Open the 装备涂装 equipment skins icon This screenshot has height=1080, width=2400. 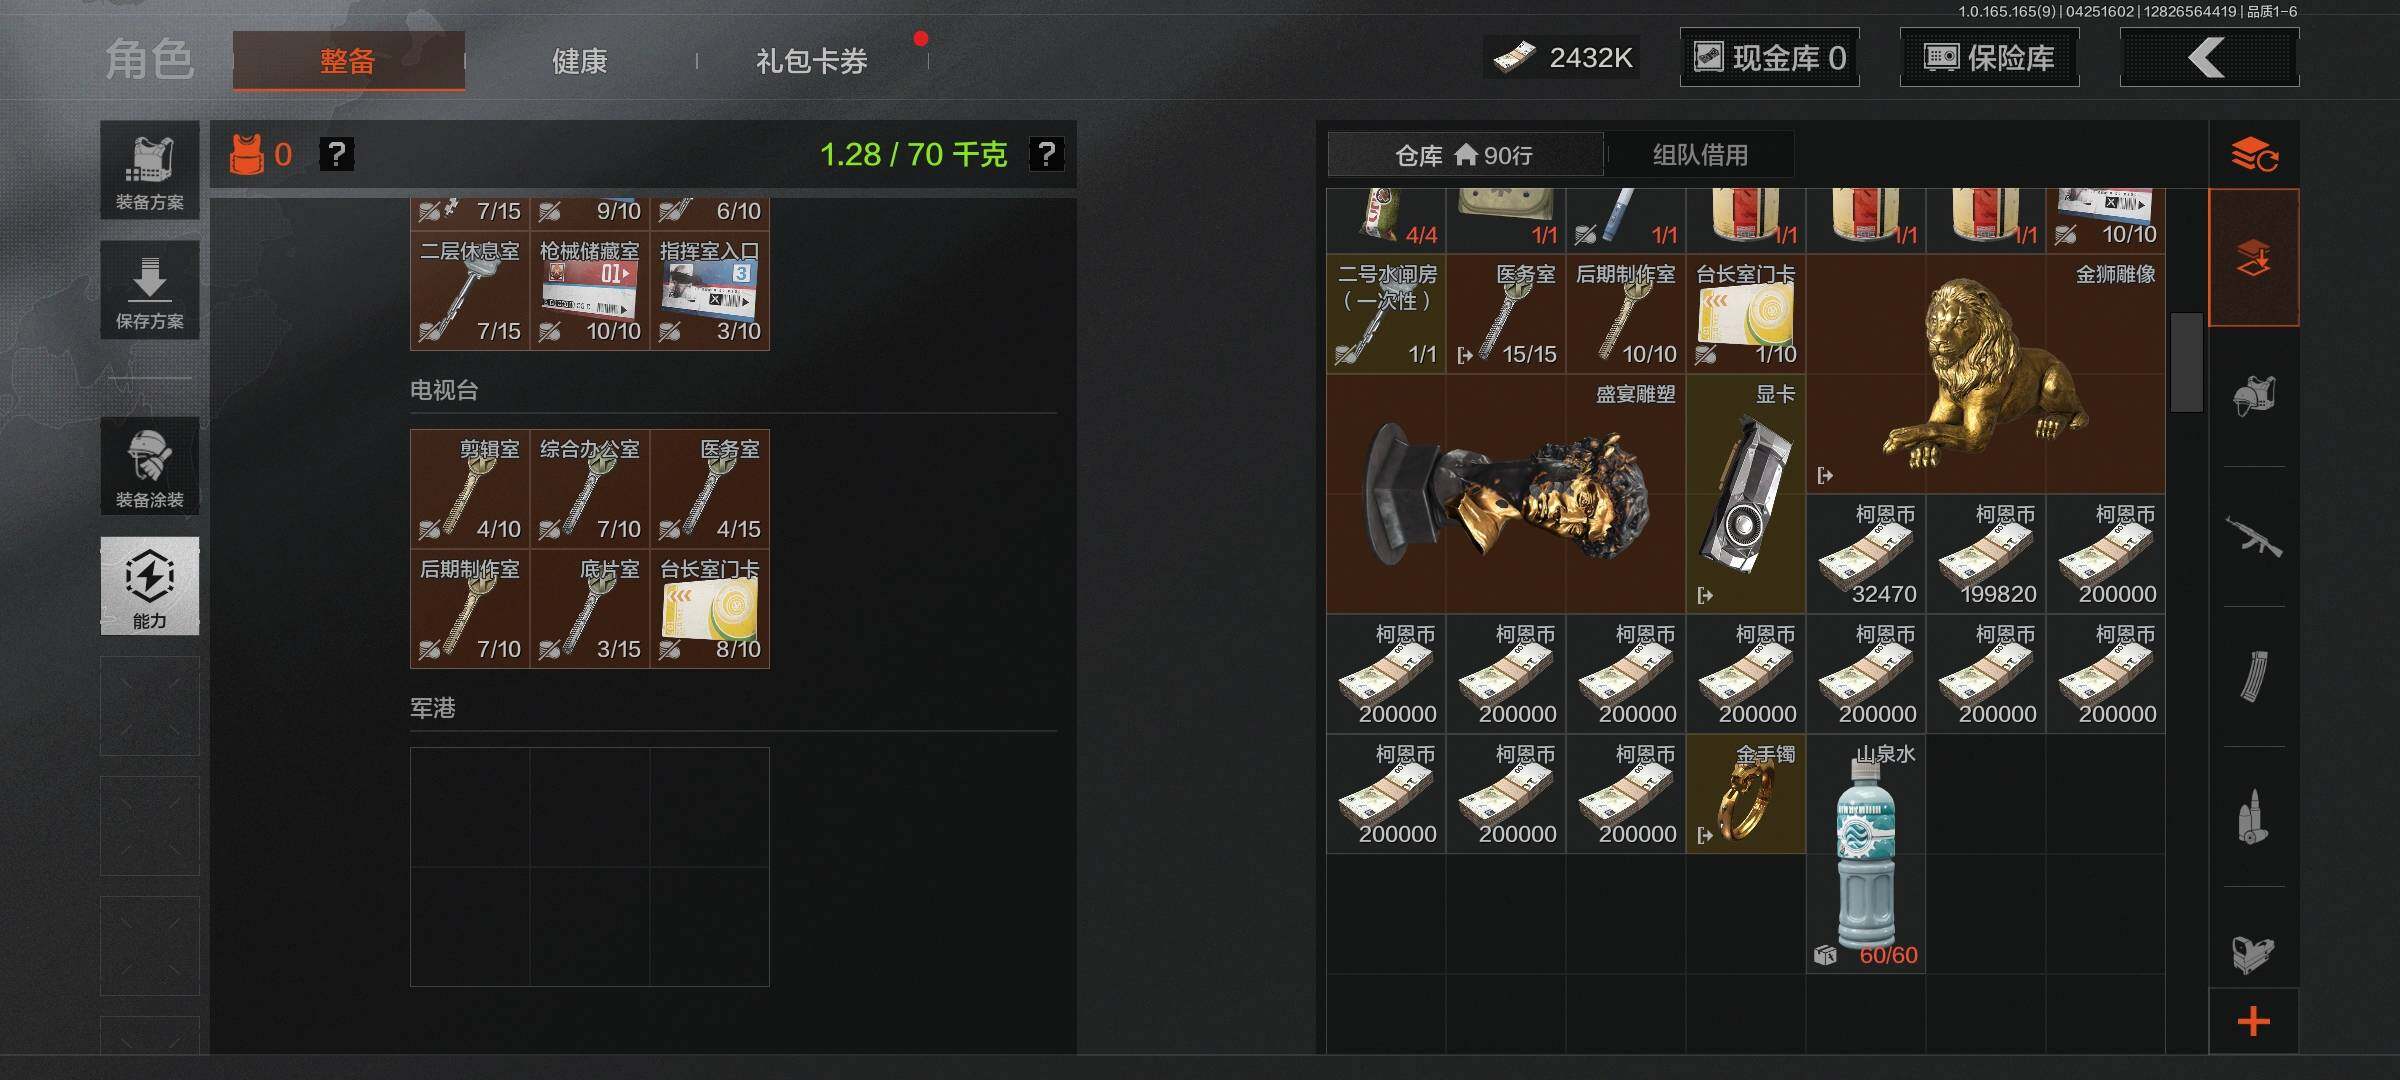click(150, 467)
